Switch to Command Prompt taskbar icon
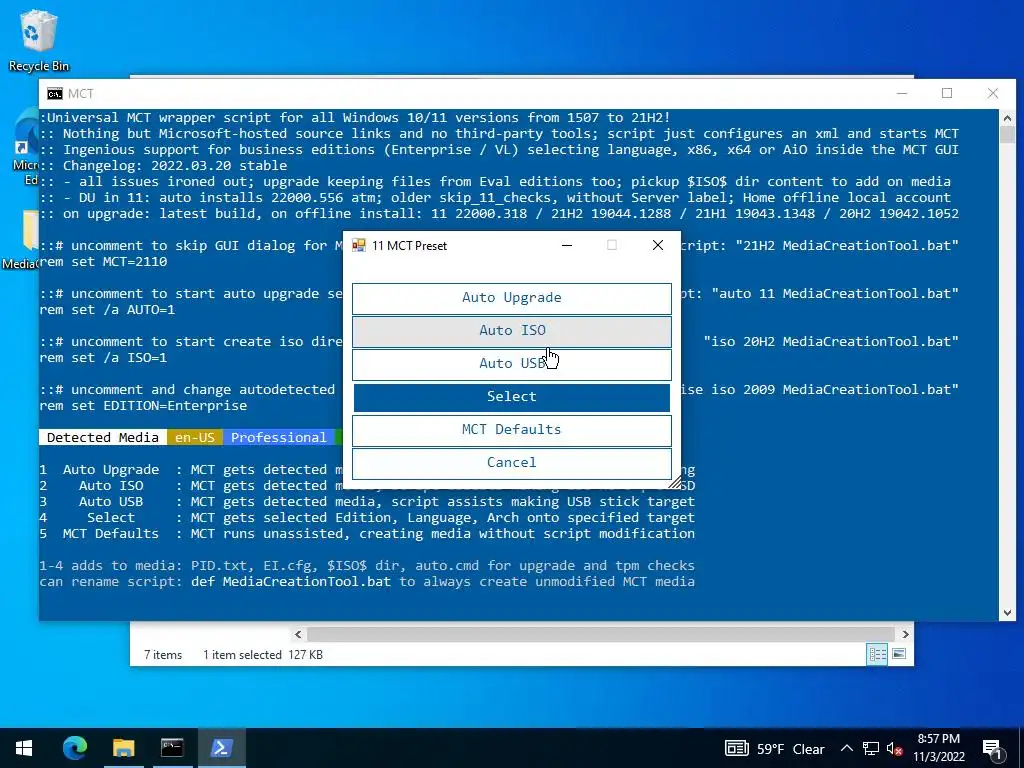This screenshot has width=1024, height=768. click(x=172, y=748)
